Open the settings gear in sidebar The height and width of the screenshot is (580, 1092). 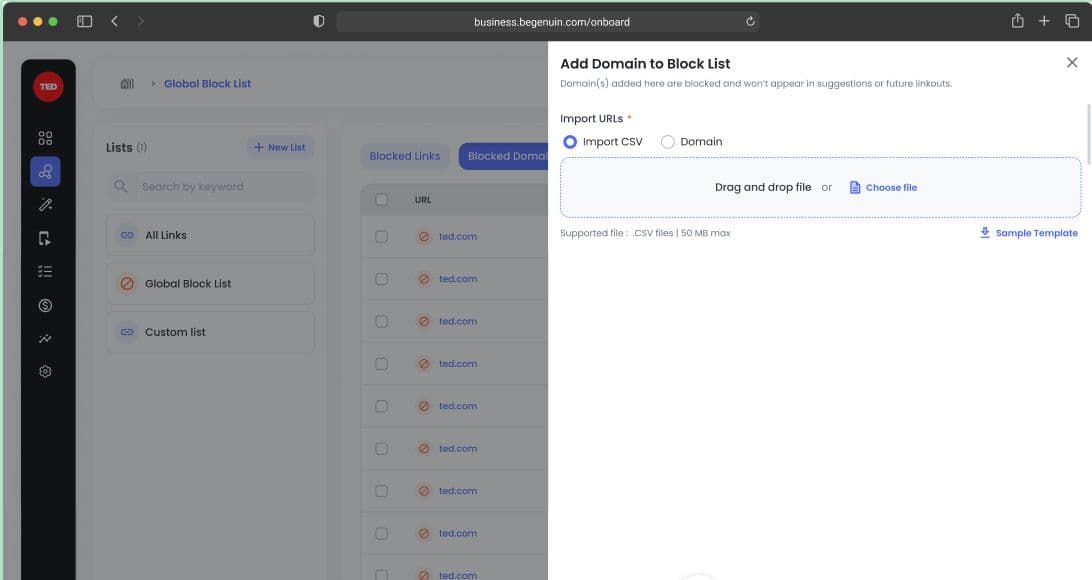(x=45, y=372)
